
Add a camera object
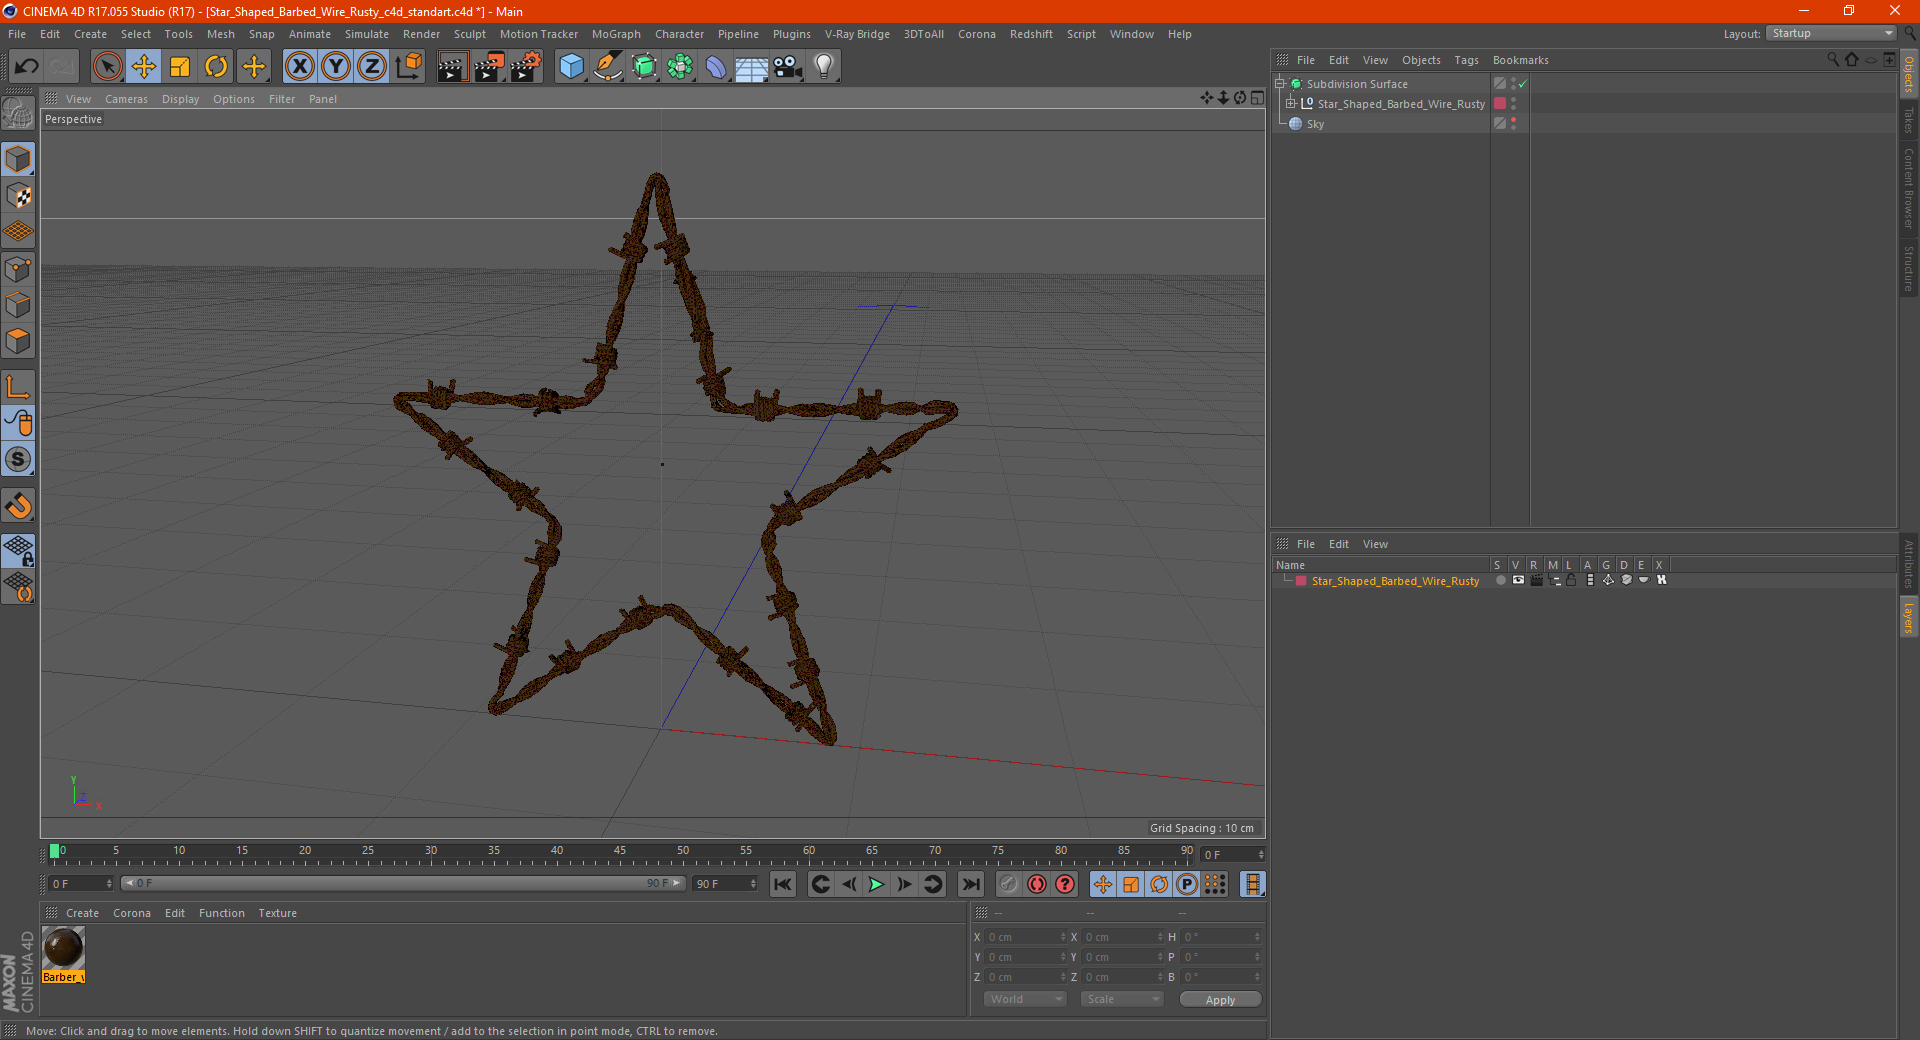(788, 67)
